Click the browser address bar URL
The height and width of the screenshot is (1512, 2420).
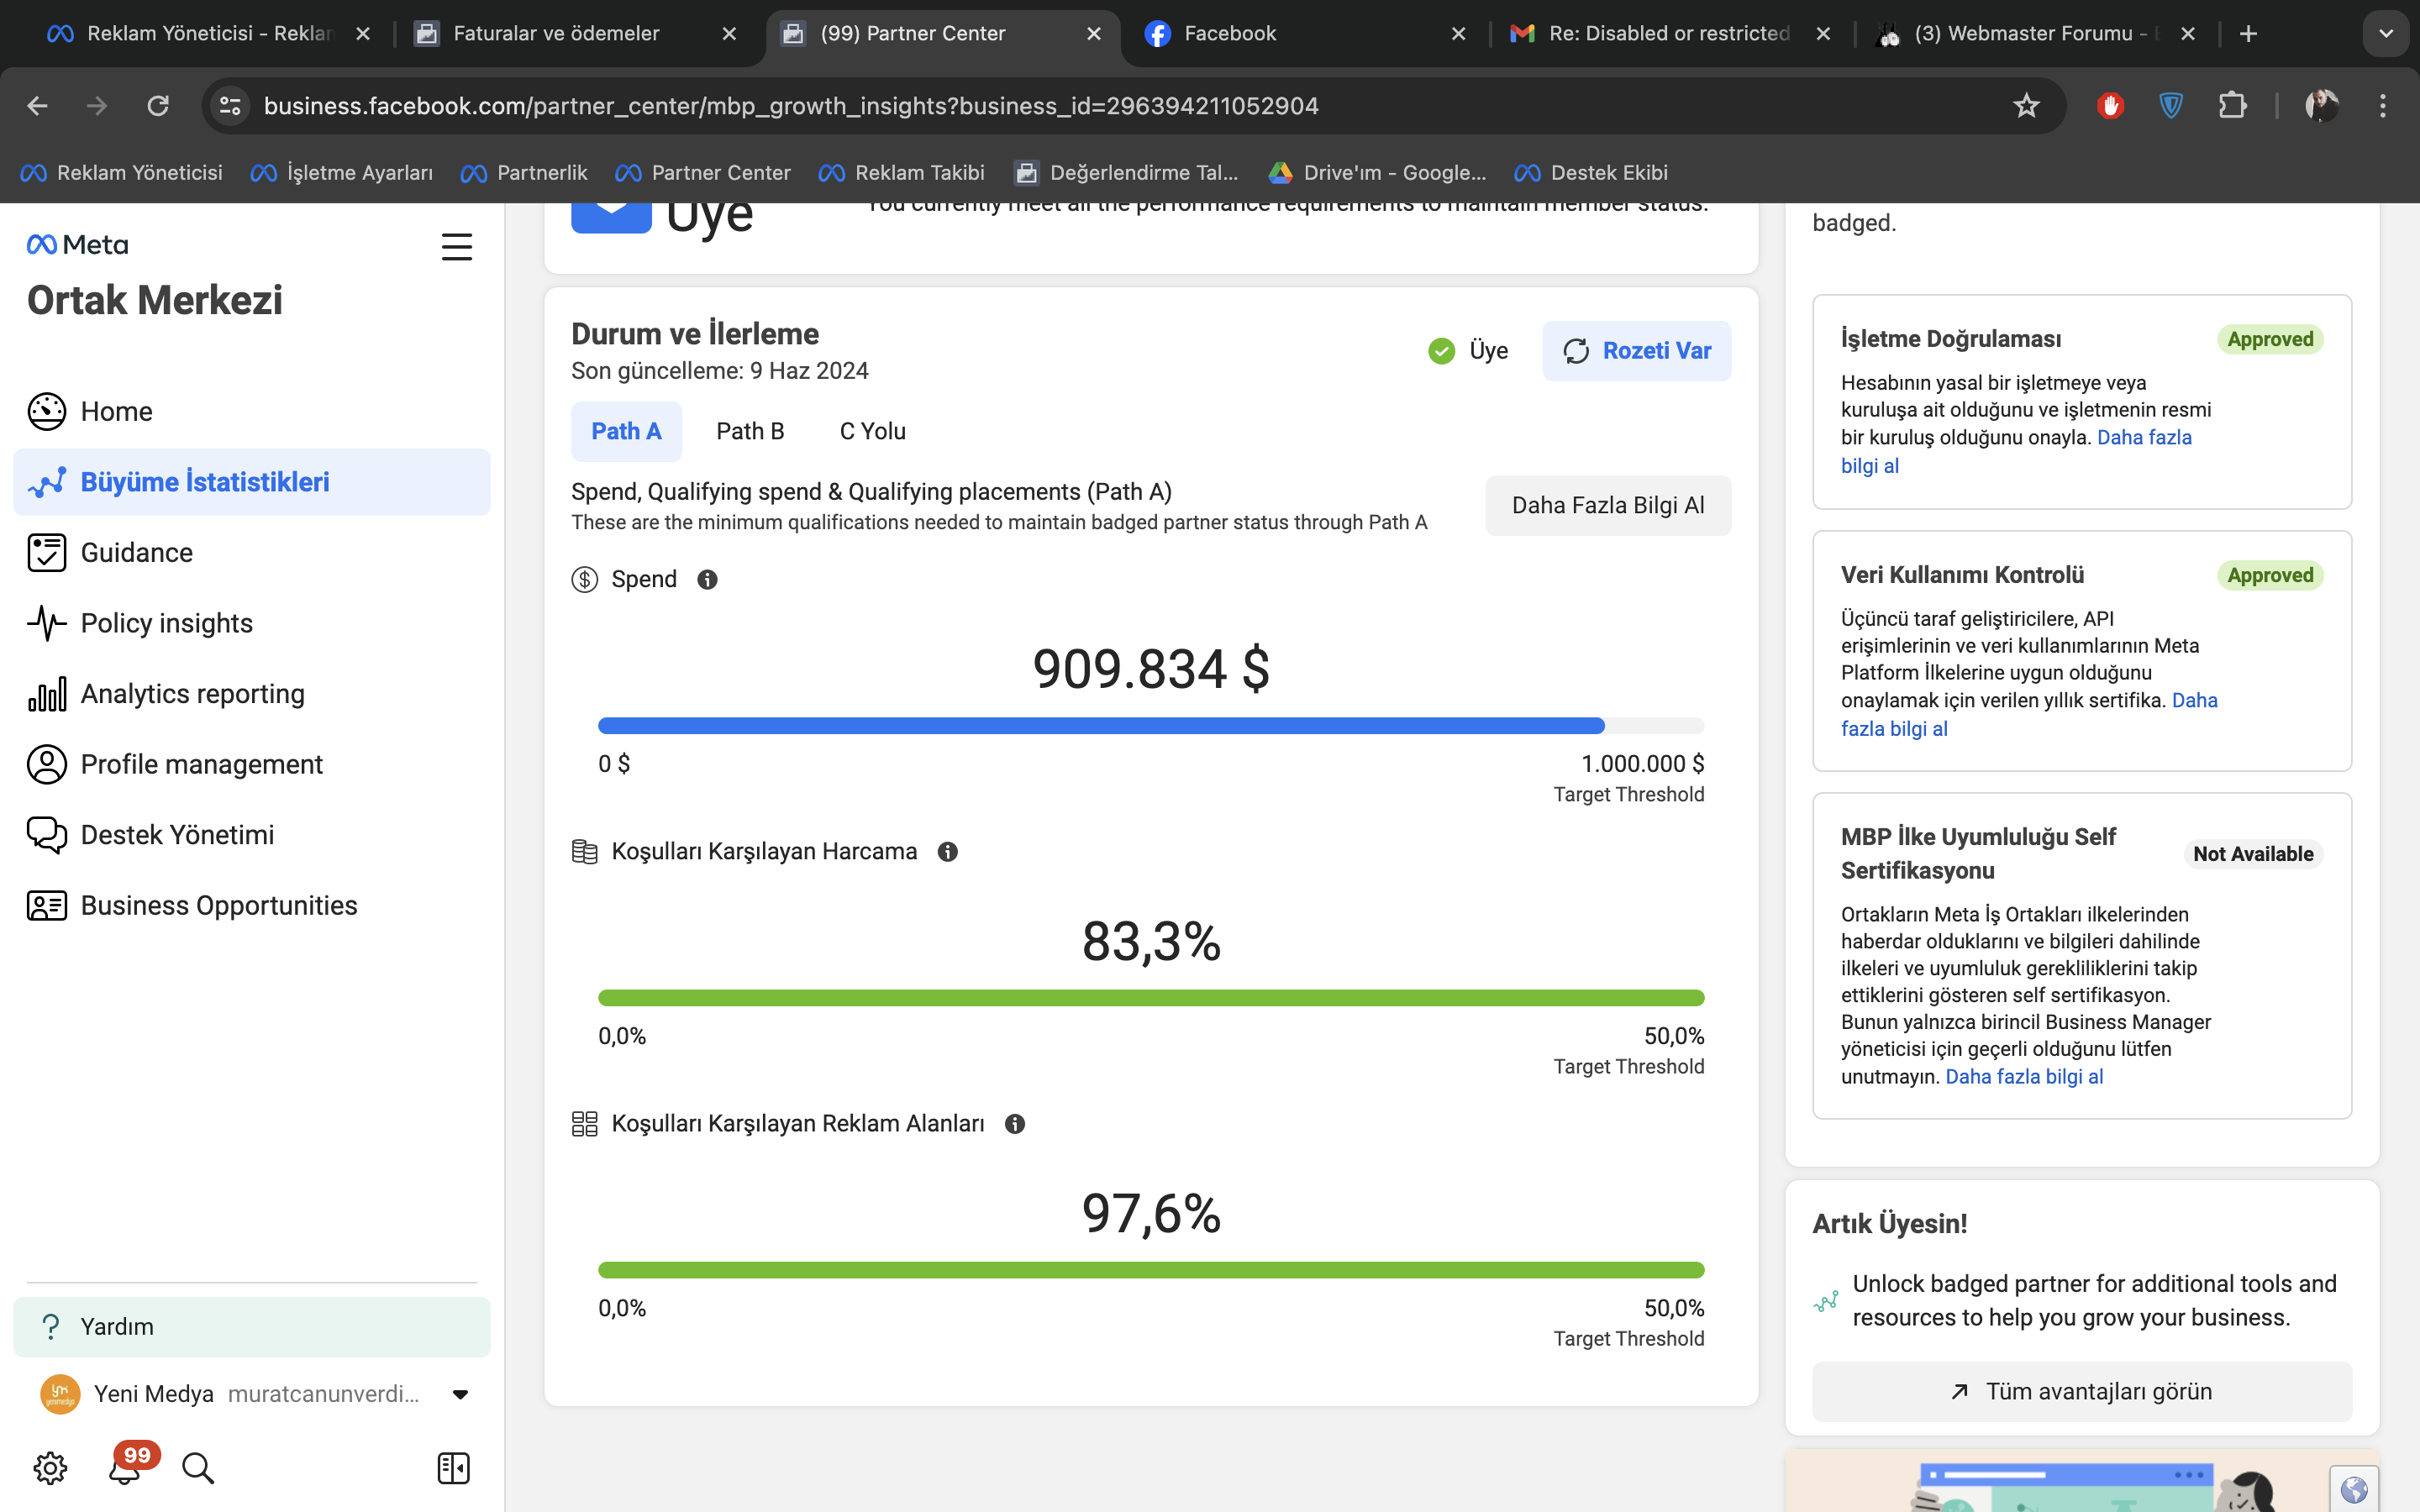[x=791, y=105]
